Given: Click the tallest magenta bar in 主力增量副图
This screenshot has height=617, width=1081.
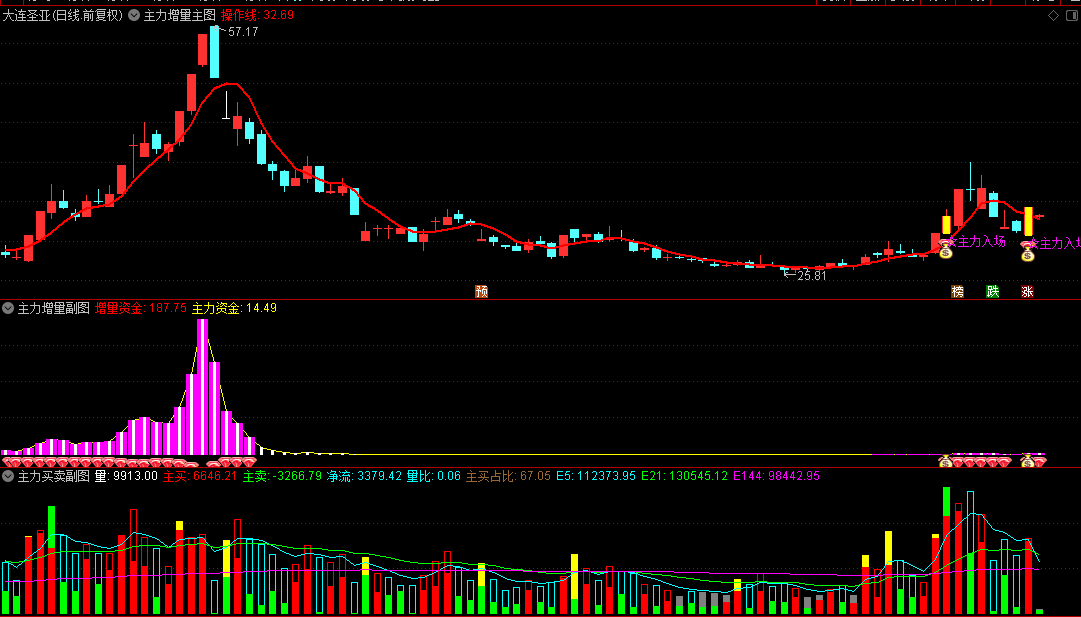Looking at the screenshot, I should (203, 387).
